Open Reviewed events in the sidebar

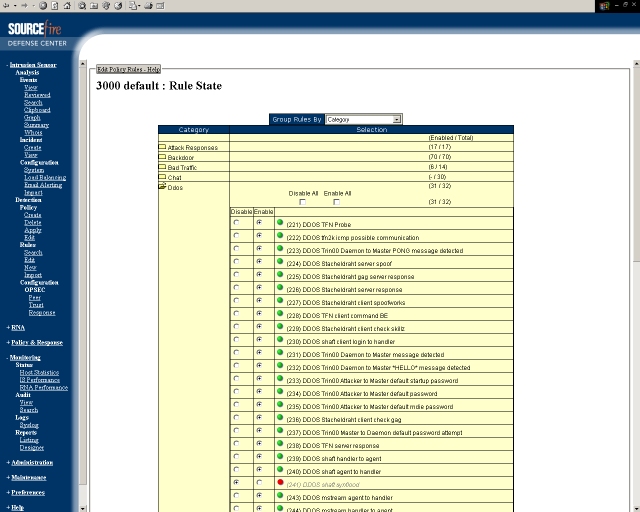coord(37,95)
